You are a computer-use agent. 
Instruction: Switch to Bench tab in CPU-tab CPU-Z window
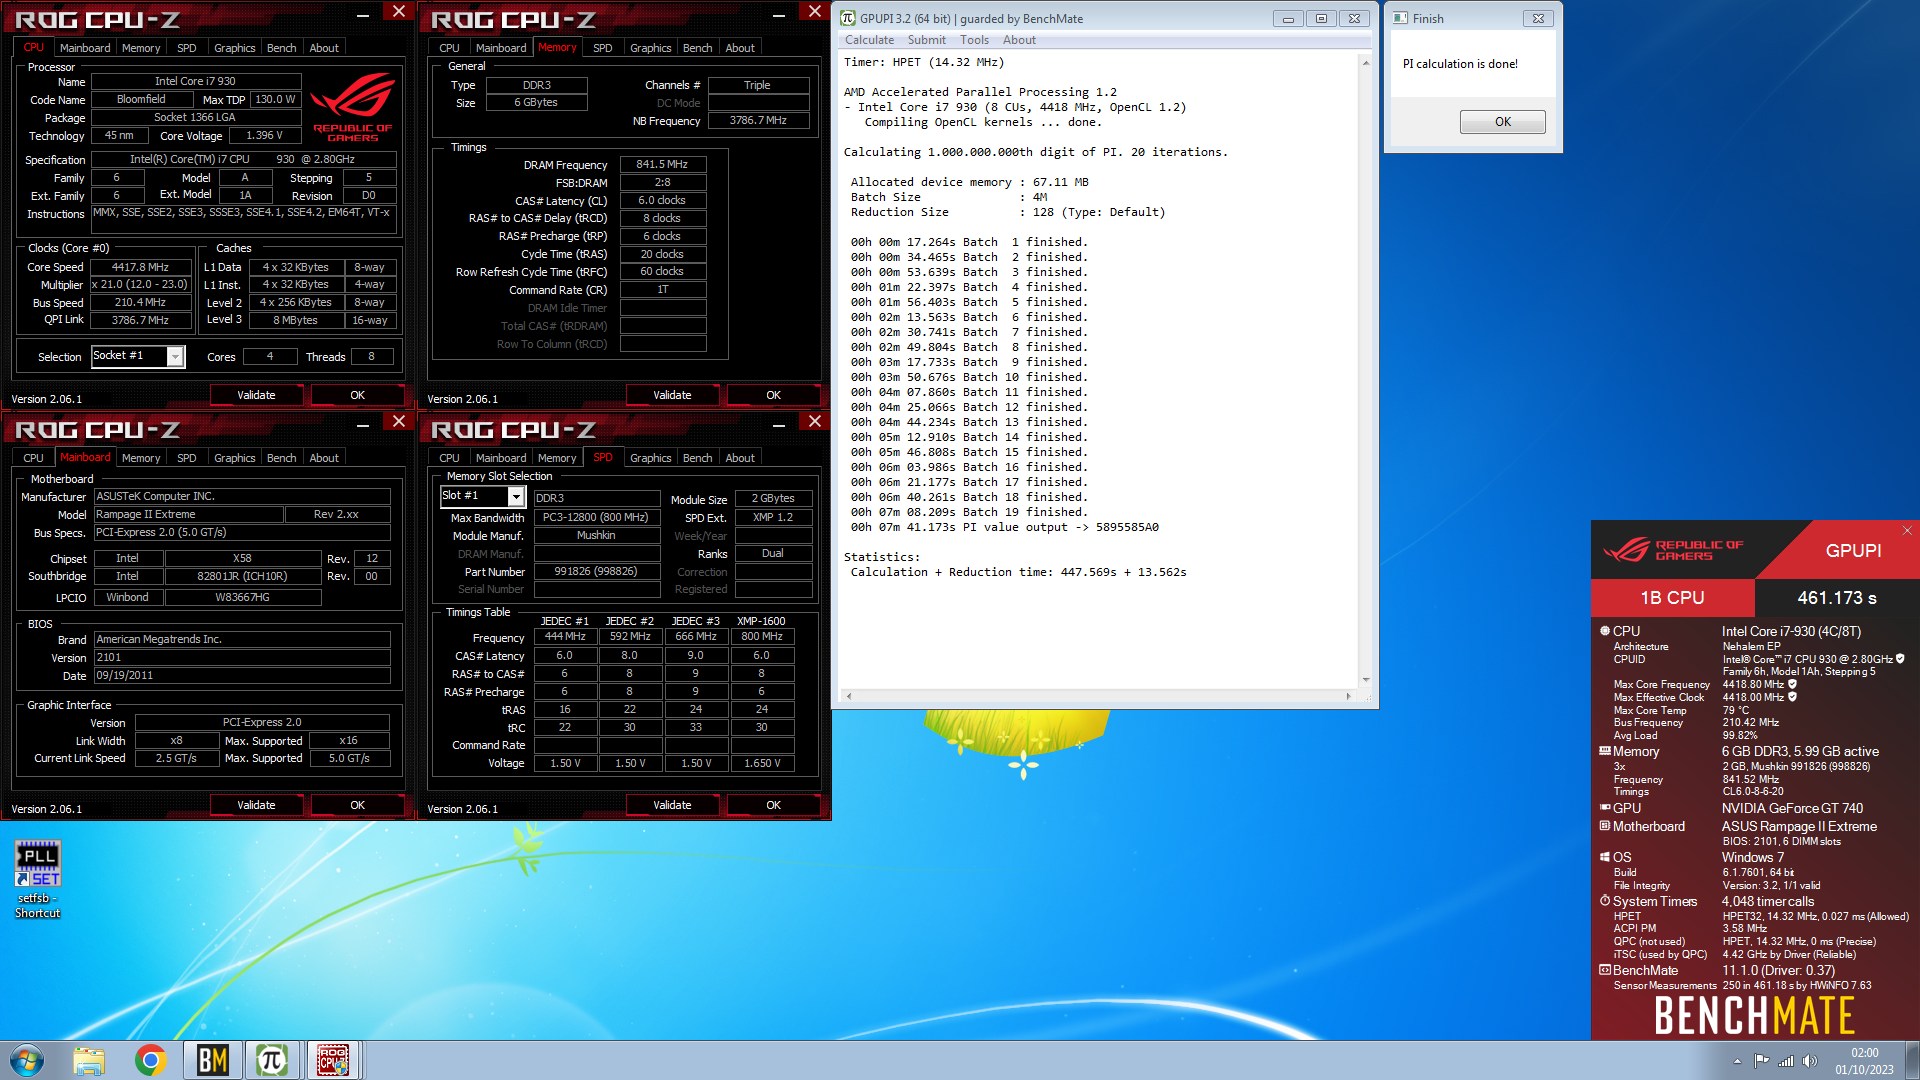281,48
